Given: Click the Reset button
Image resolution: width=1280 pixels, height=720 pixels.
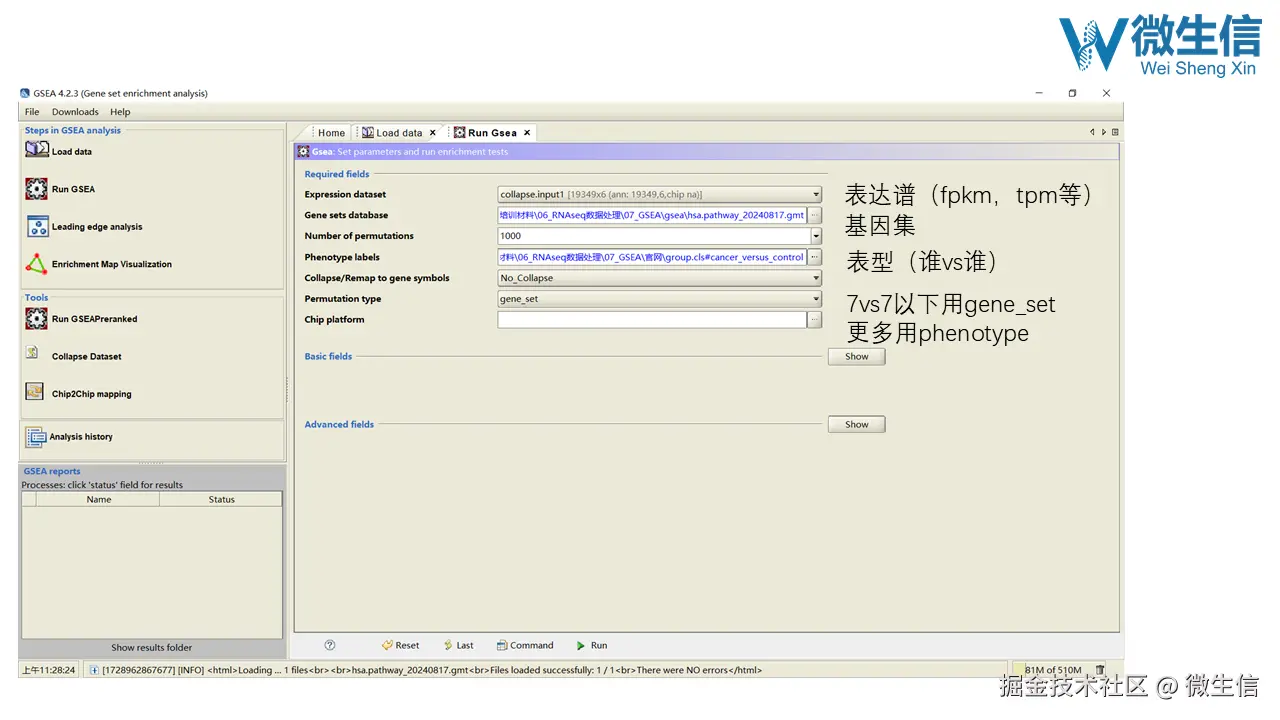Looking at the screenshot, I should click(x=400, y=645).
